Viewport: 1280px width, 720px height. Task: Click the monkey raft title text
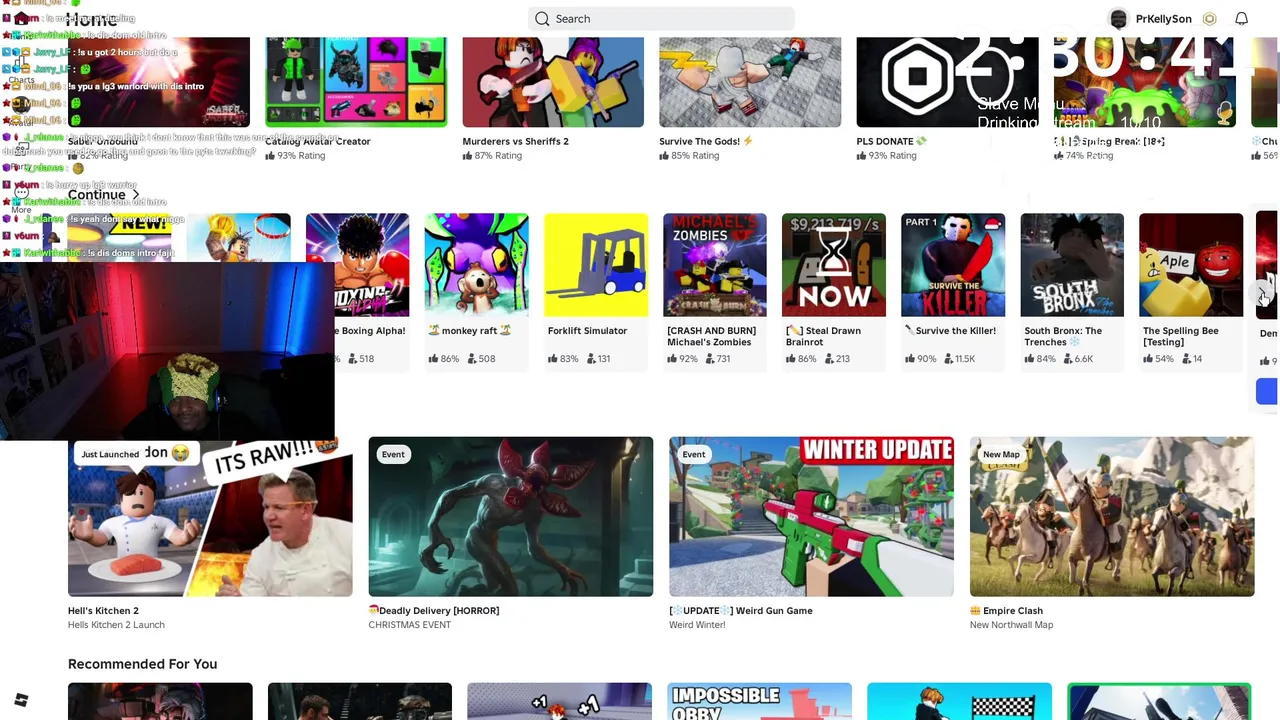click(x=469, y=331)
